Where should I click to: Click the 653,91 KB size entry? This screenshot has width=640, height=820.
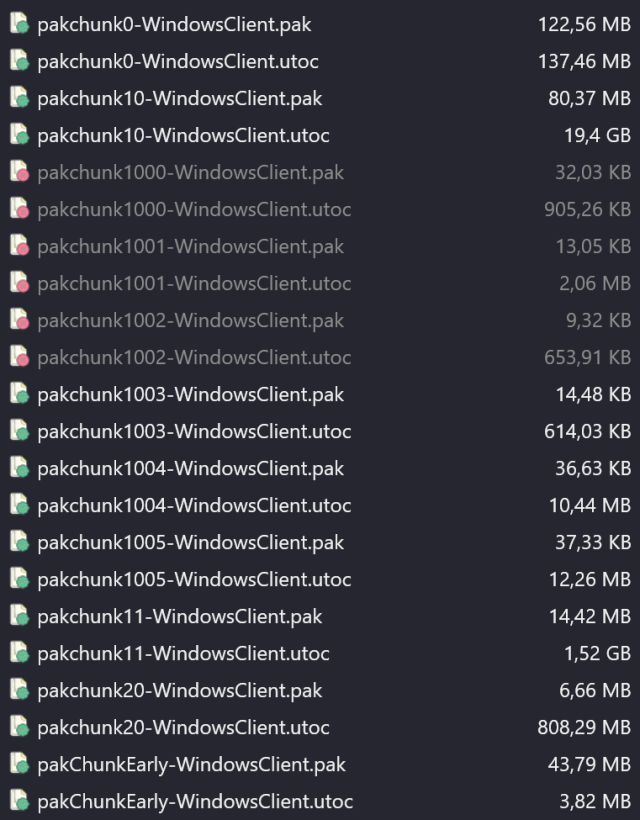tap(587, 357)
